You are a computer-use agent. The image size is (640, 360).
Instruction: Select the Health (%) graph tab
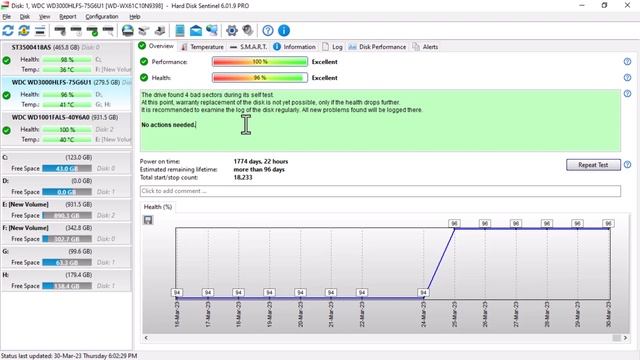click(x=158, y=207)
